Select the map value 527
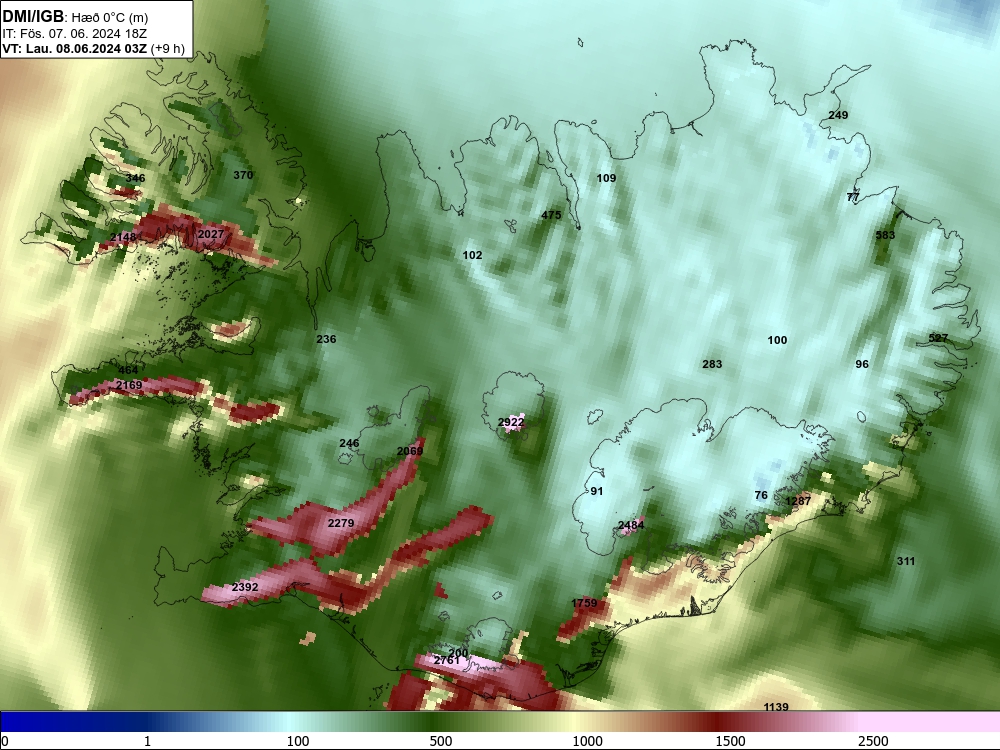Screen dimensions: 1000x750 pyautogui.click(x=938, y=338)
